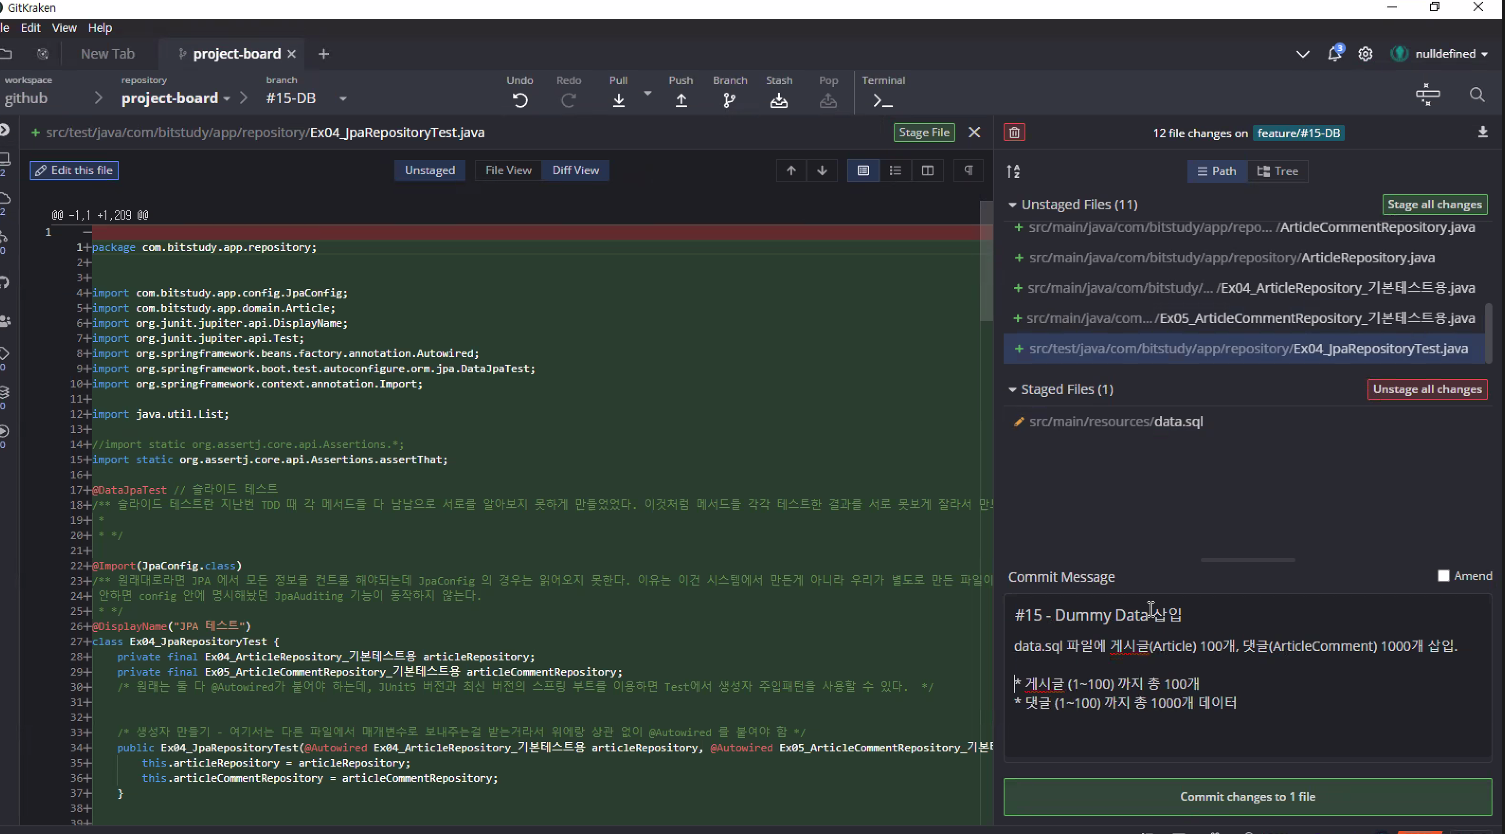Select inline view layout icon
This screenshot has width=1505, height=834.
click(895, 171)
